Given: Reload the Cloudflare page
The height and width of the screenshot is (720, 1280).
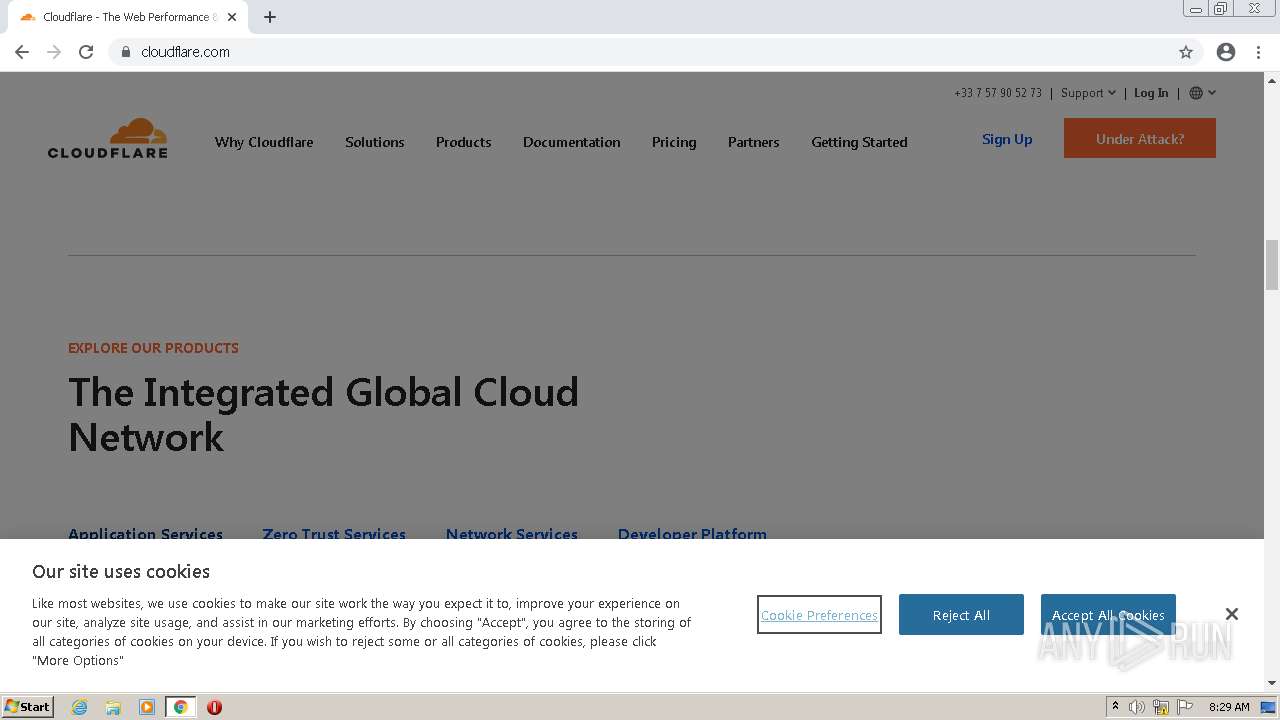Looking at the screenshot, I should [x=86, y=52].
